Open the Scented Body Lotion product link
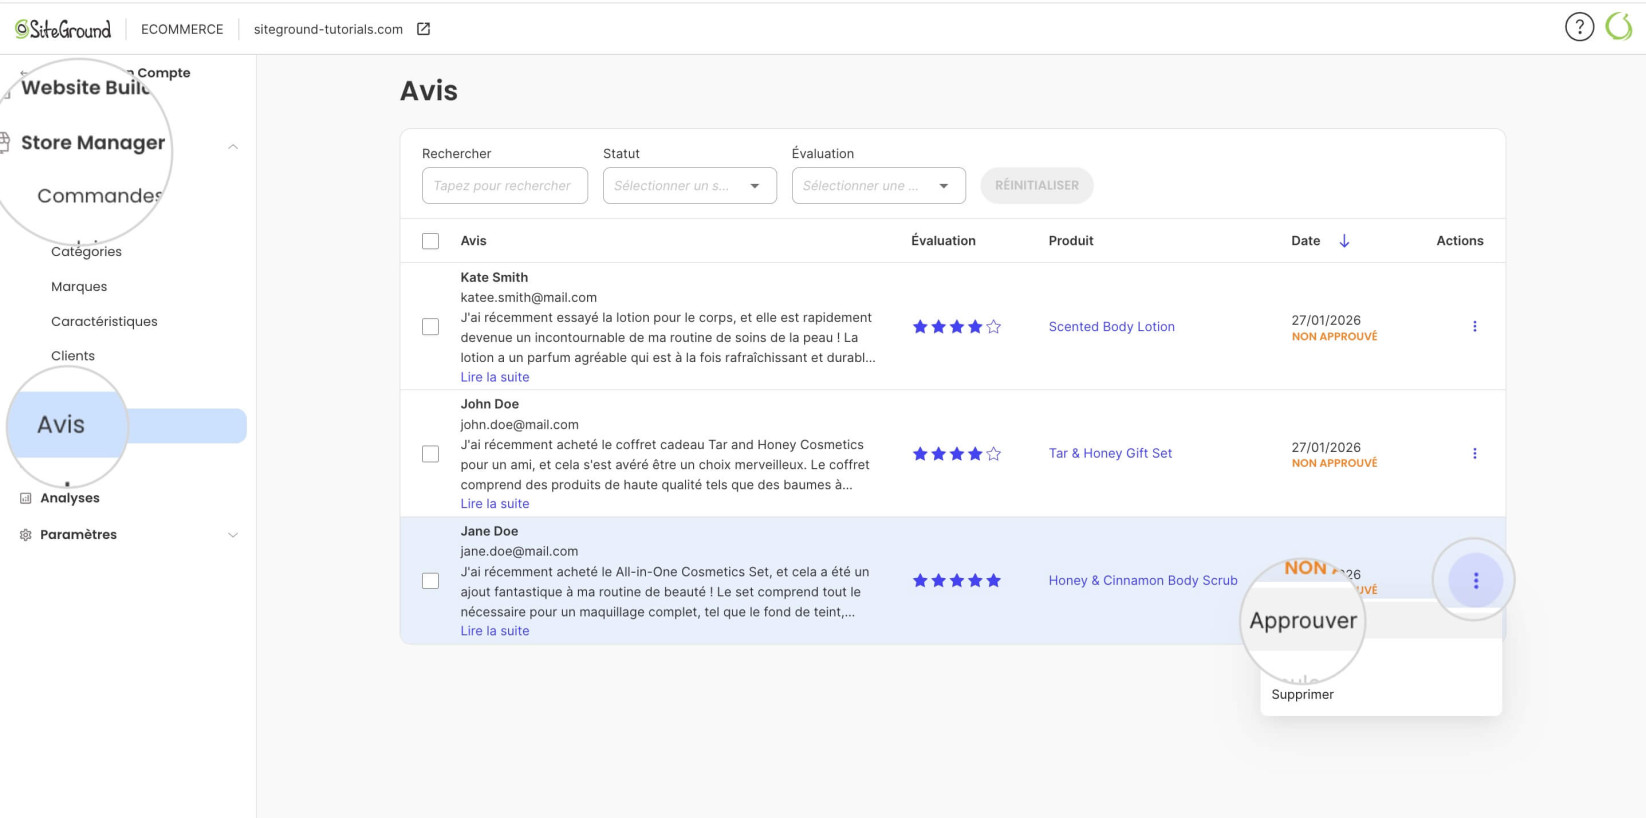Viewport: 1646px width, 818px height. (x=1111, y=327)
